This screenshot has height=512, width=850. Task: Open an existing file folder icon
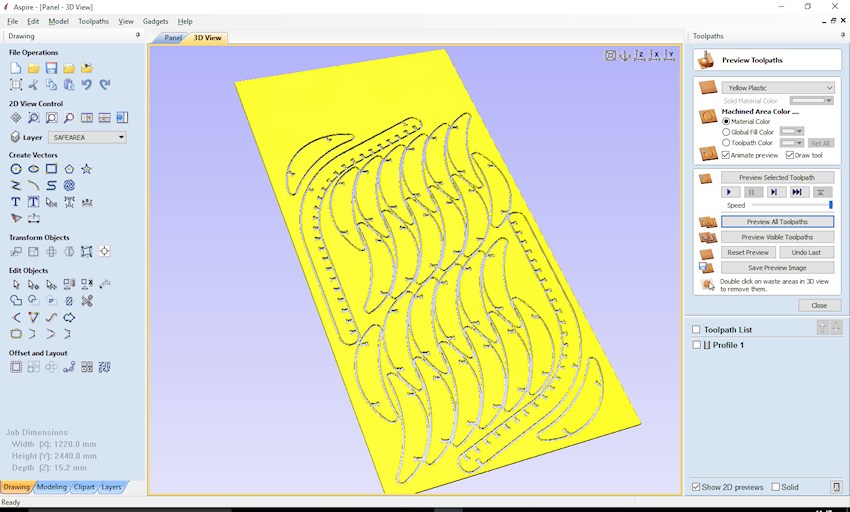point(34,68)
